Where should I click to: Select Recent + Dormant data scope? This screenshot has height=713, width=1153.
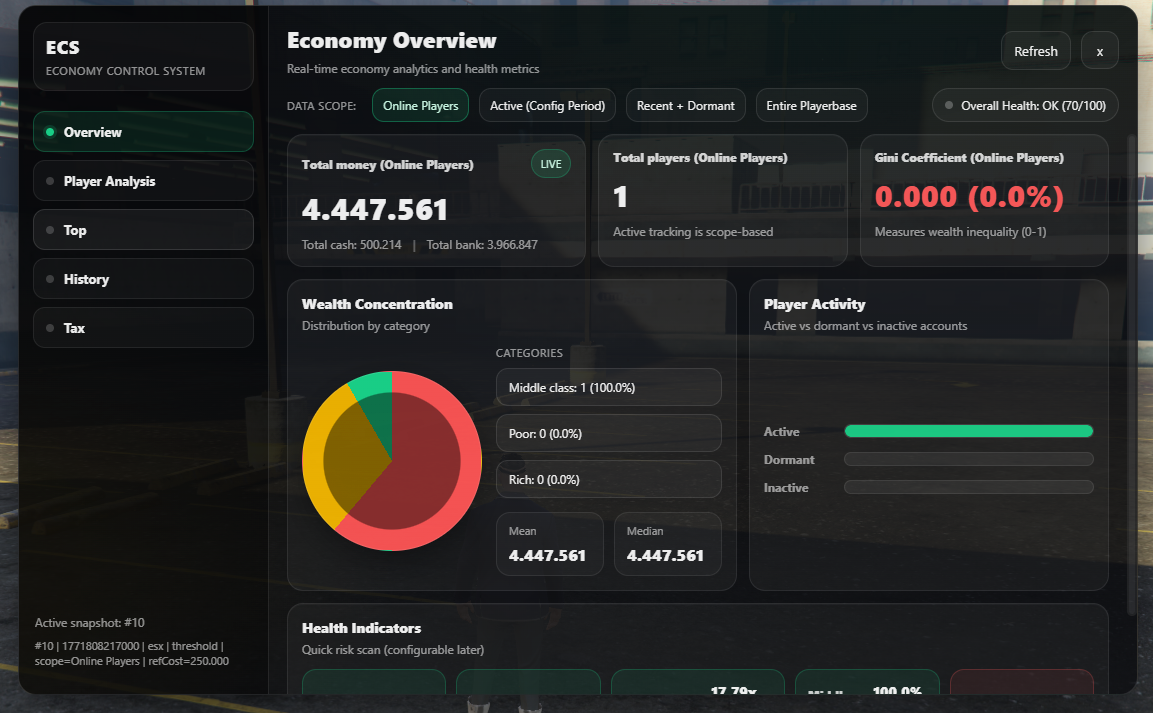(685, 105)
